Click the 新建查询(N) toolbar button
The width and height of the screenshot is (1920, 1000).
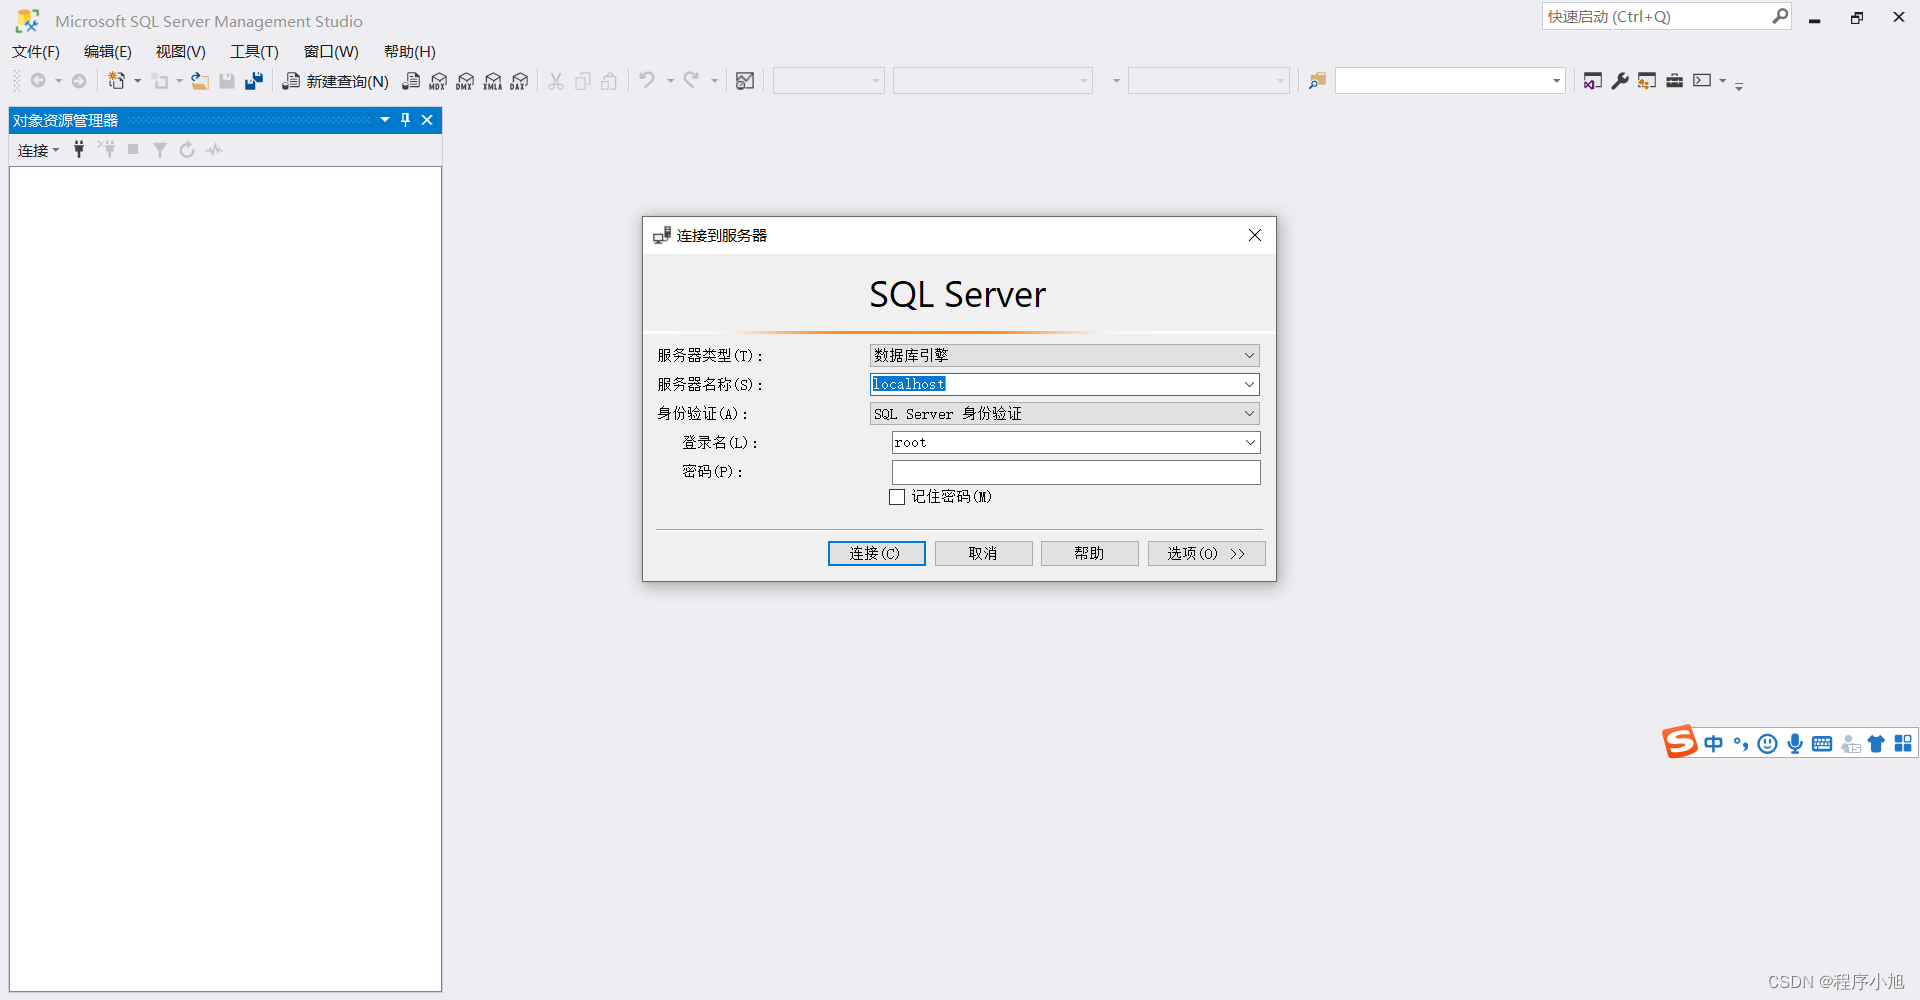point(336,81)
